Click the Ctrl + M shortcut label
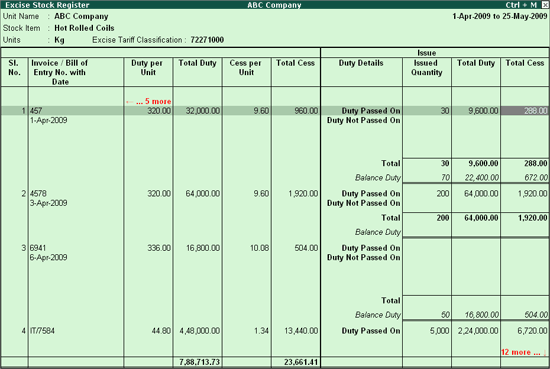 pos(521,5)
